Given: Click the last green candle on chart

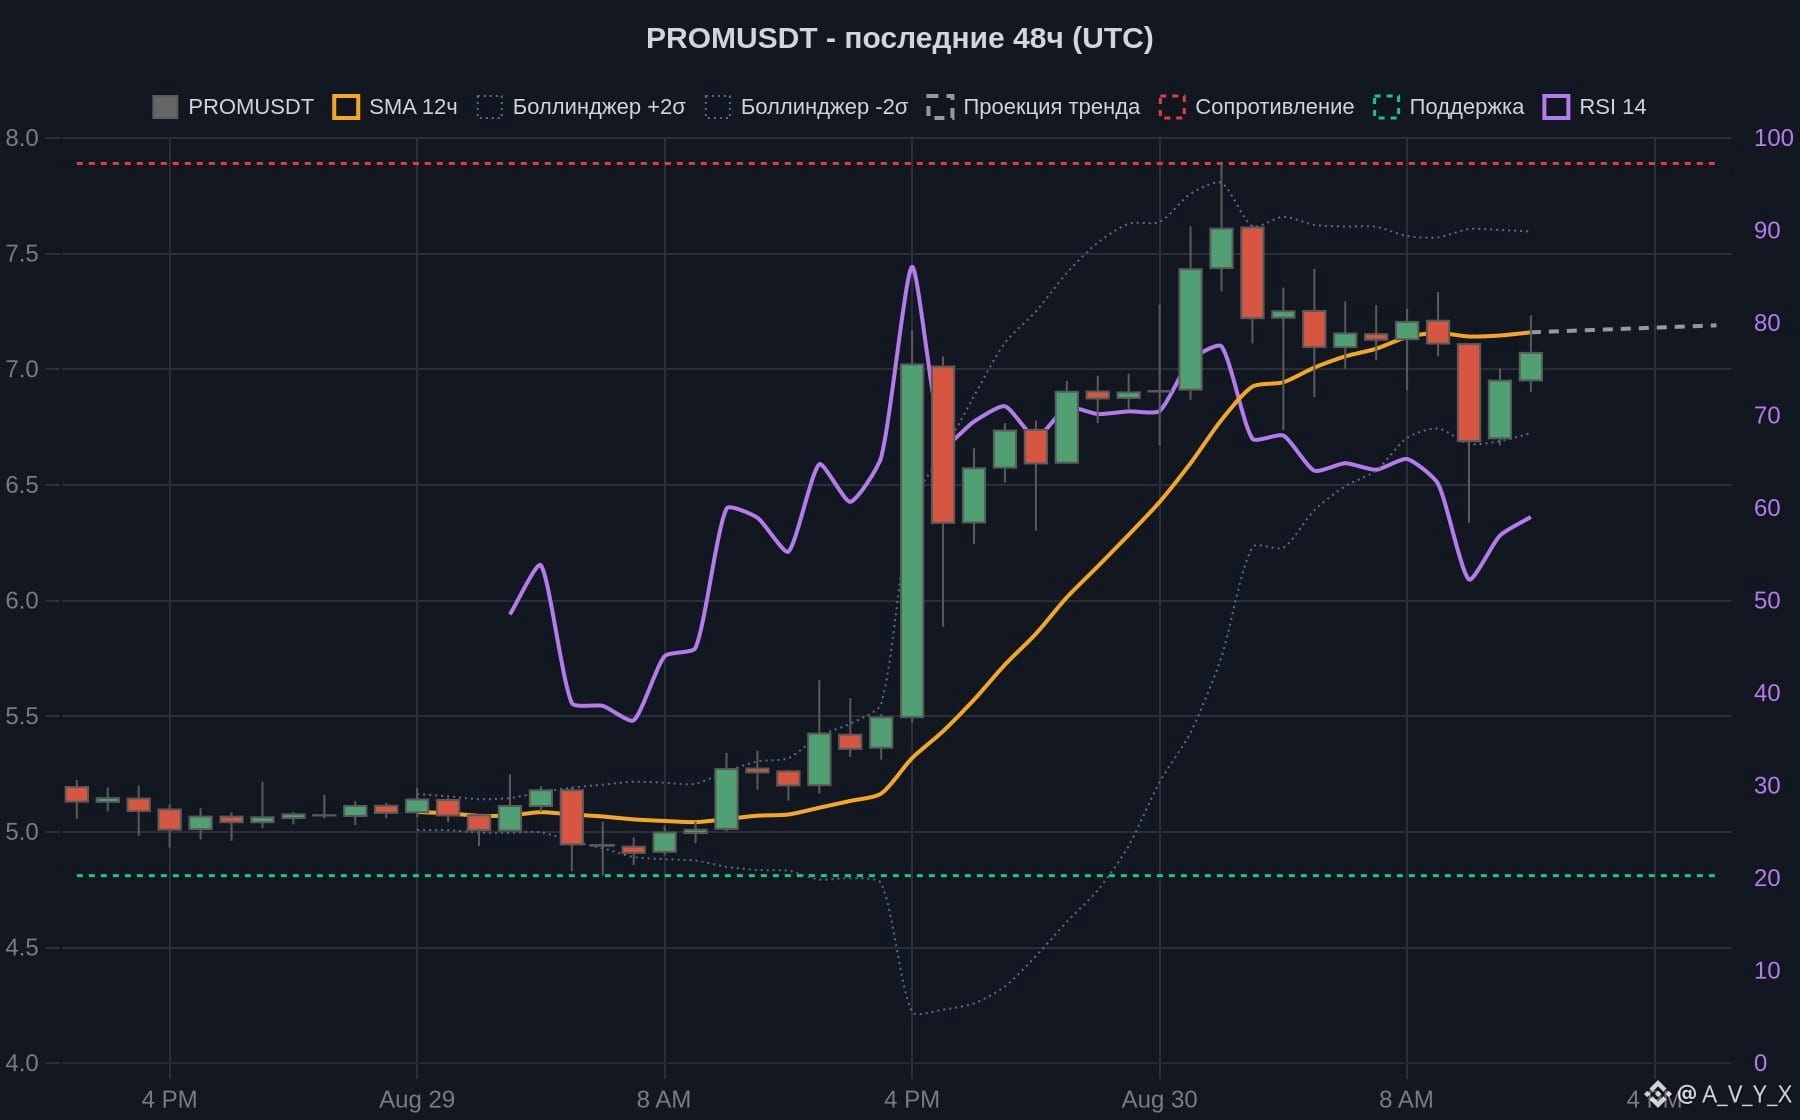Looking at the screenshot, I should coord(1530,366).
